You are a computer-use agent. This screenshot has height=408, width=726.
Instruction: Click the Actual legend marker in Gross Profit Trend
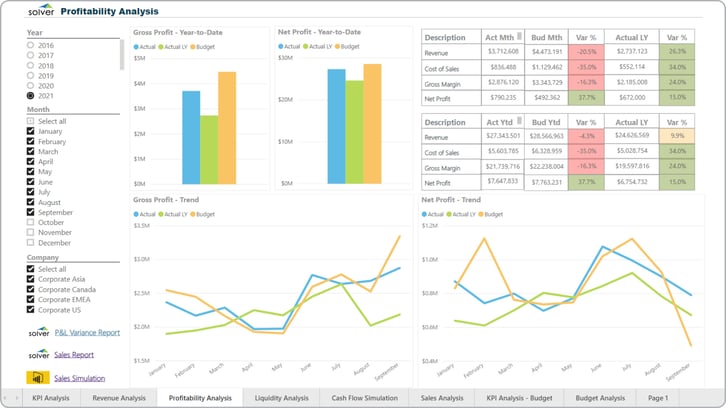pos(136,214)
